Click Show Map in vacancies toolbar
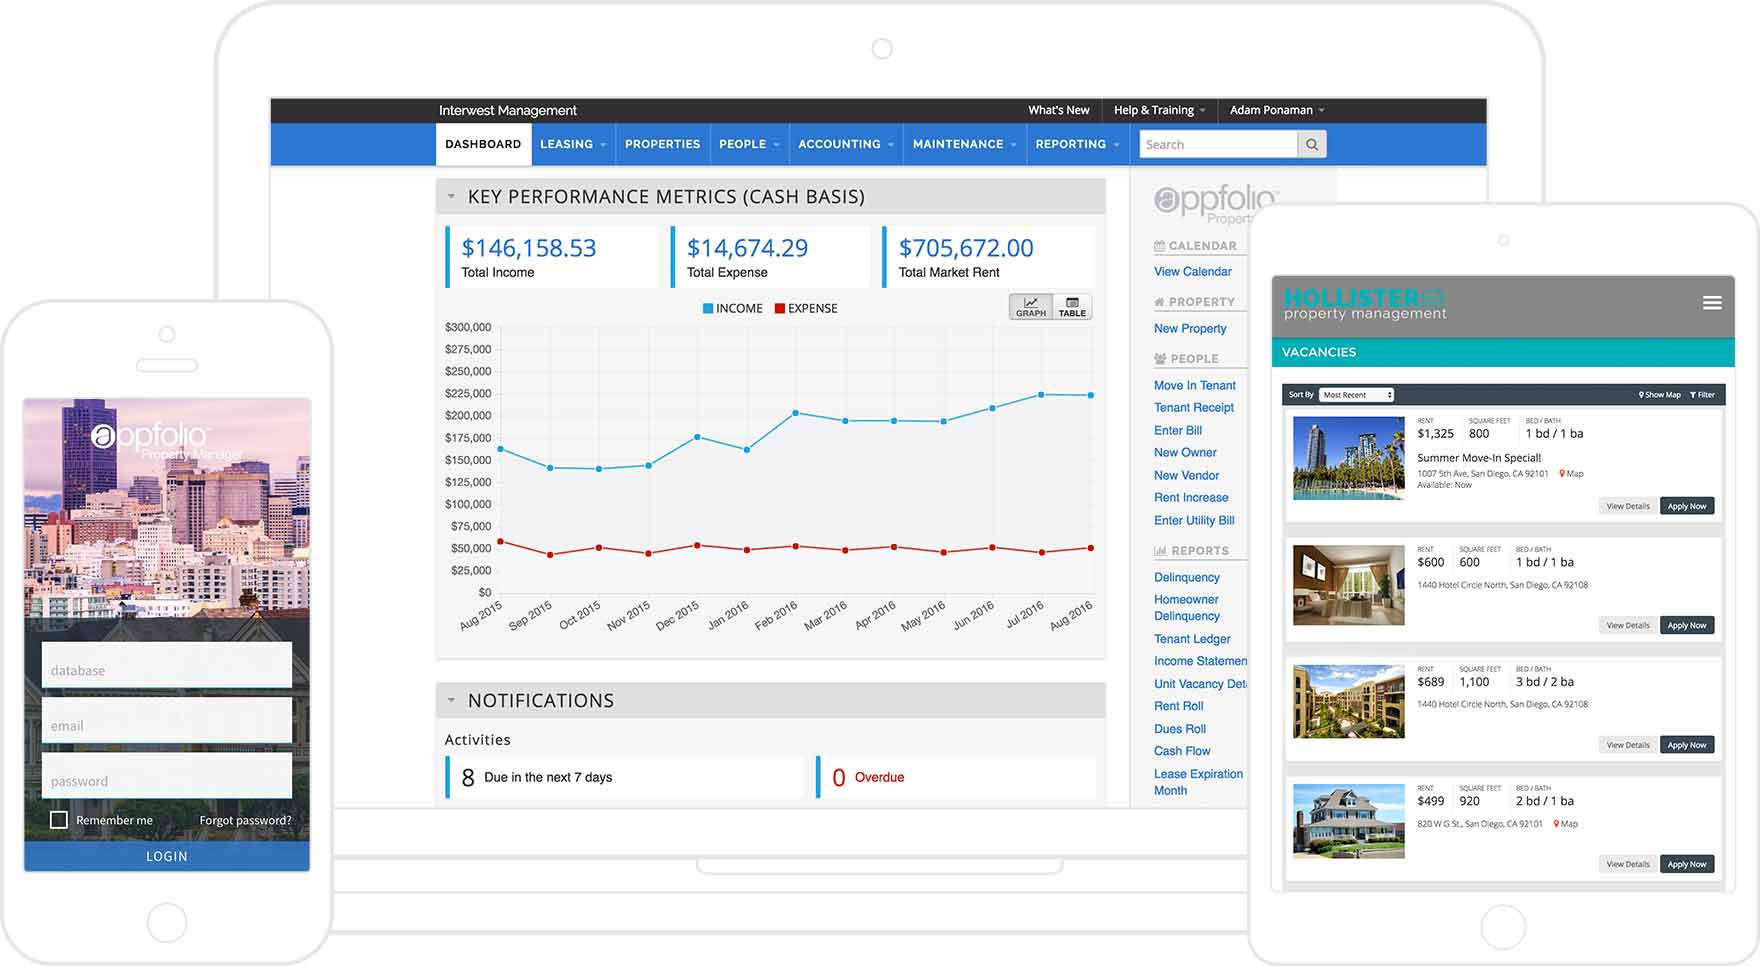 coord(1660,395)
